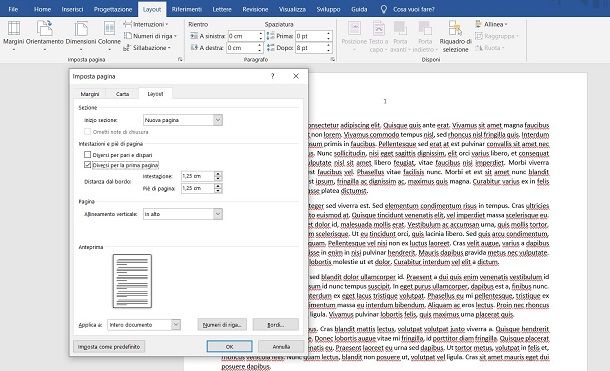Expand the Allineamento verticale dropdown
610x371 pixels.
(x=218, y=214)
